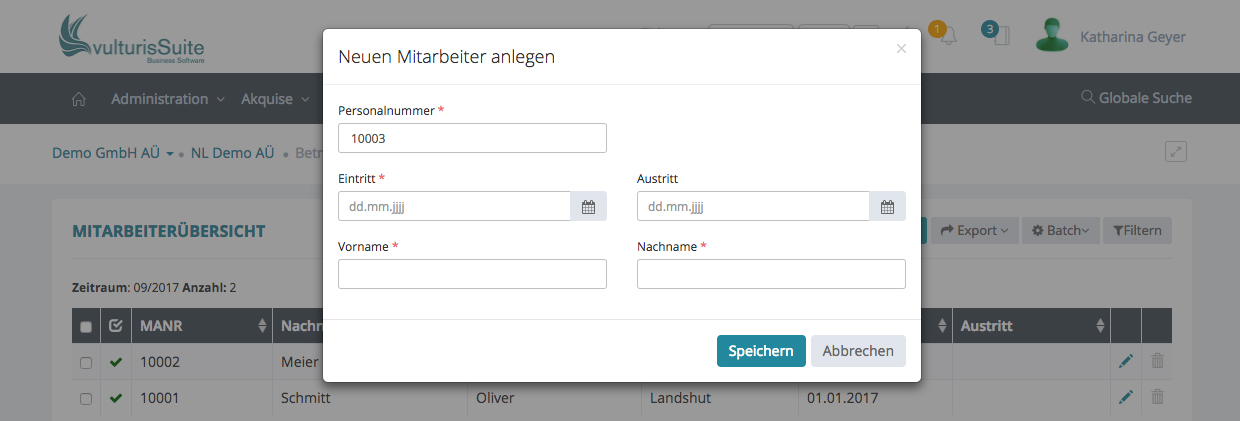Check the checkbox for employee 10001

pyautogui.click(x=86, y=398)
